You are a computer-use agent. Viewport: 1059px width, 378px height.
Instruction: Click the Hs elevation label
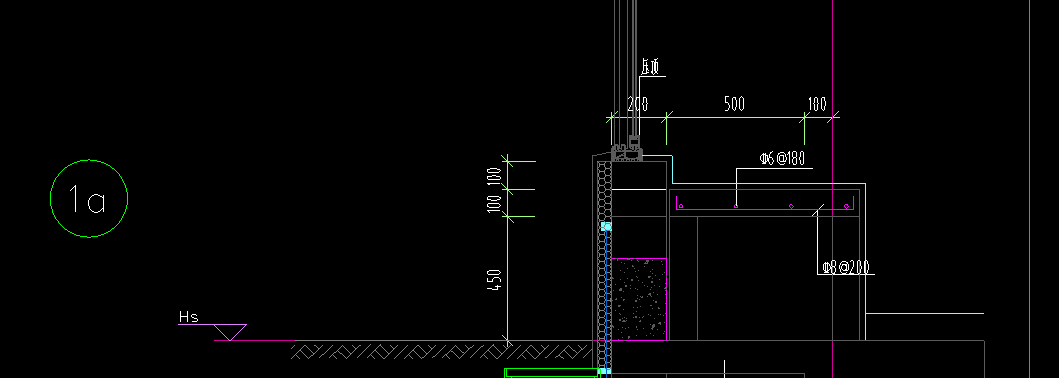coord(188,317)
